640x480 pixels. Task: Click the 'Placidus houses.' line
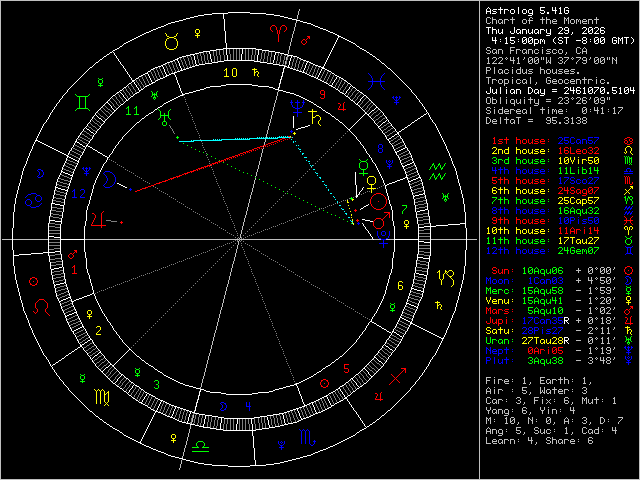point(533,71)
